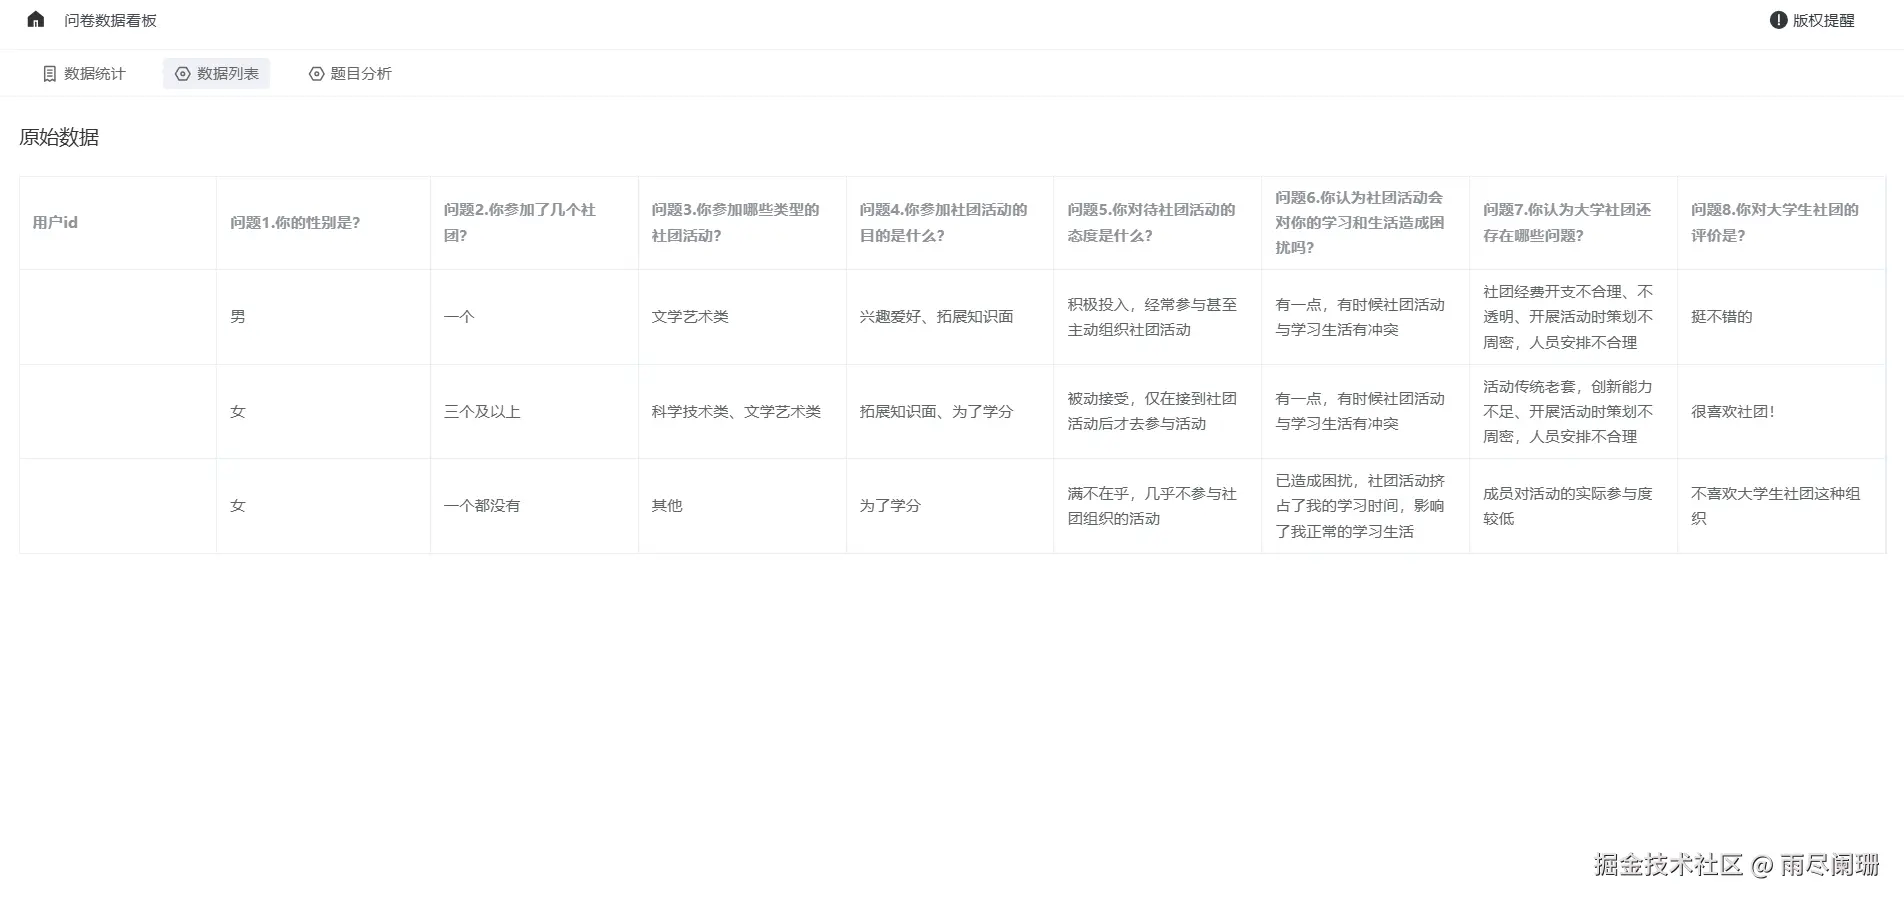Click the 用户id column header
The image size is (1904, 903).
[x=118, y=223]
